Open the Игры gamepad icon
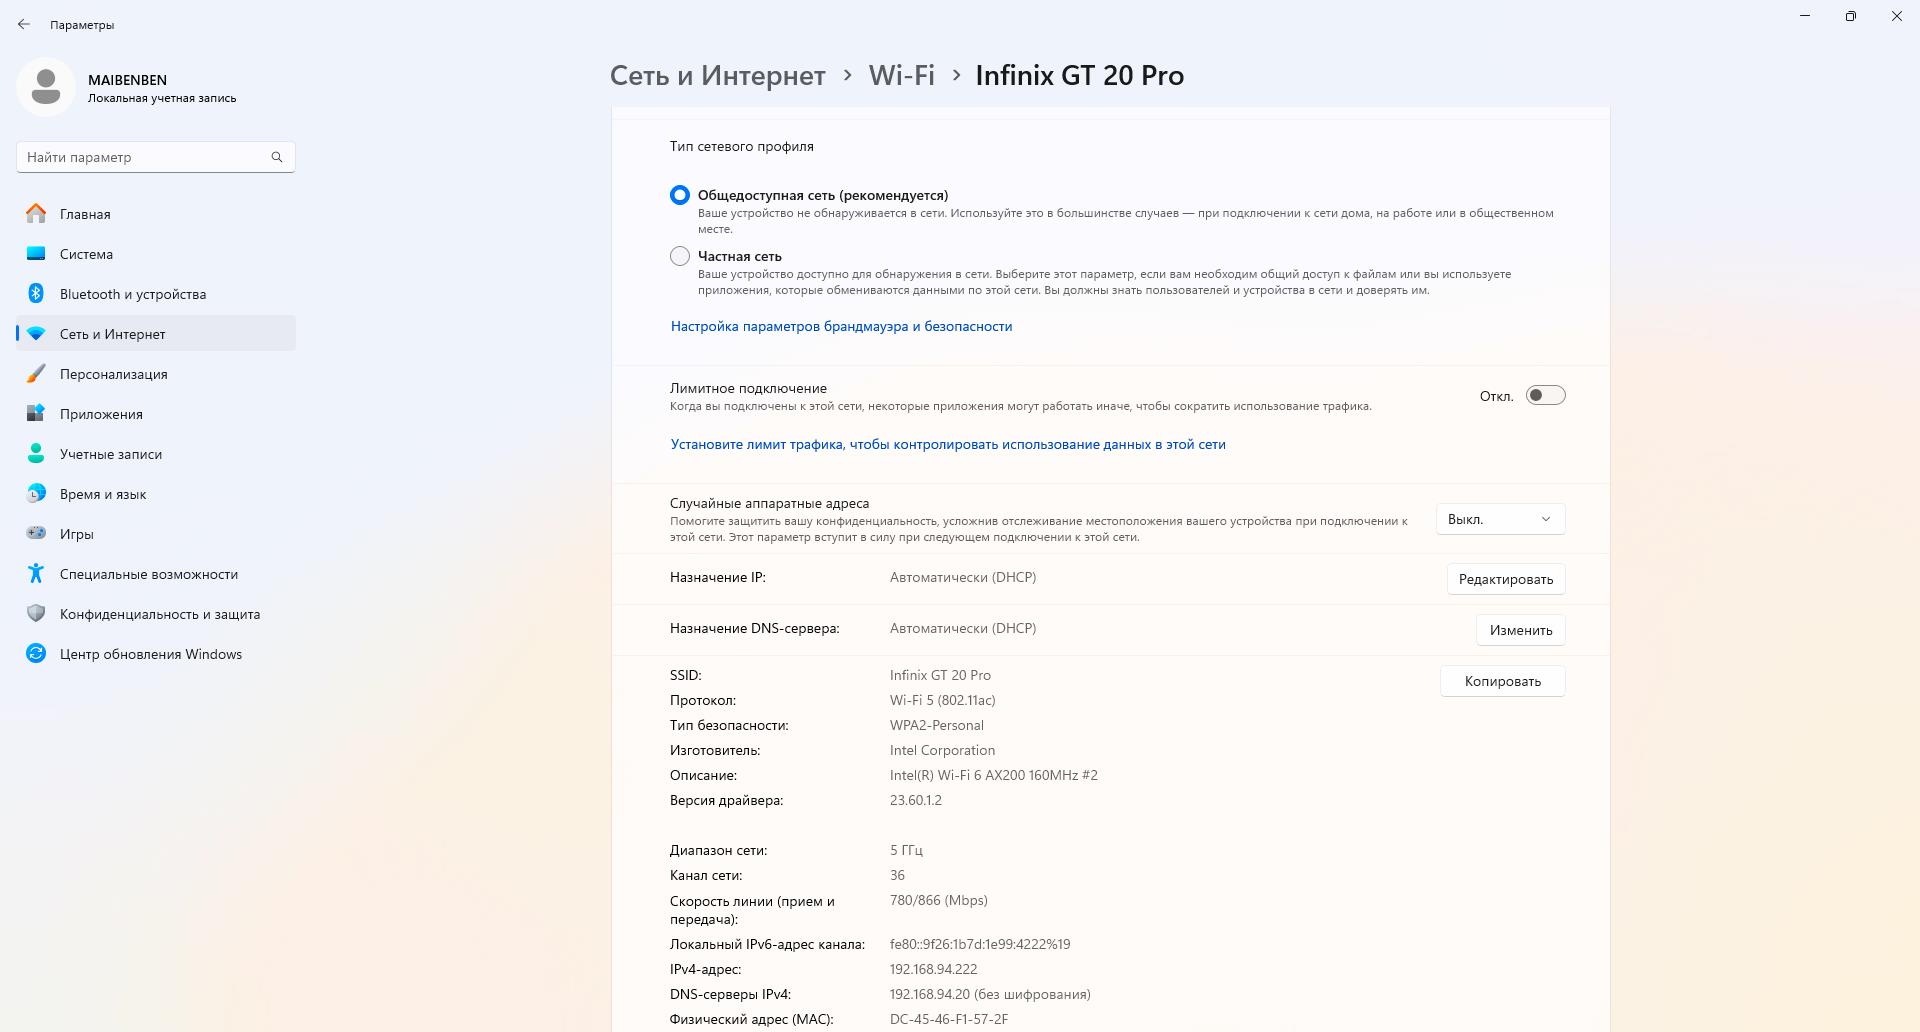1920x1032 pixels. point(36,534)
